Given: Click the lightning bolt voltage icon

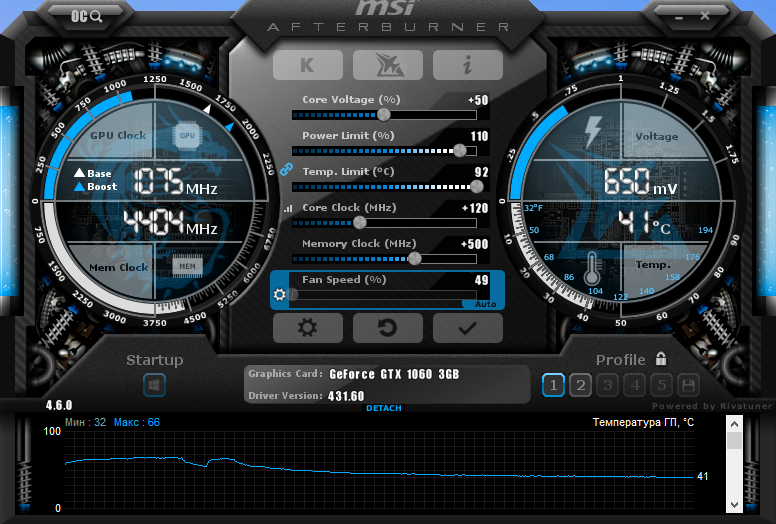Looking at the screenshot, I should (592, 132).
